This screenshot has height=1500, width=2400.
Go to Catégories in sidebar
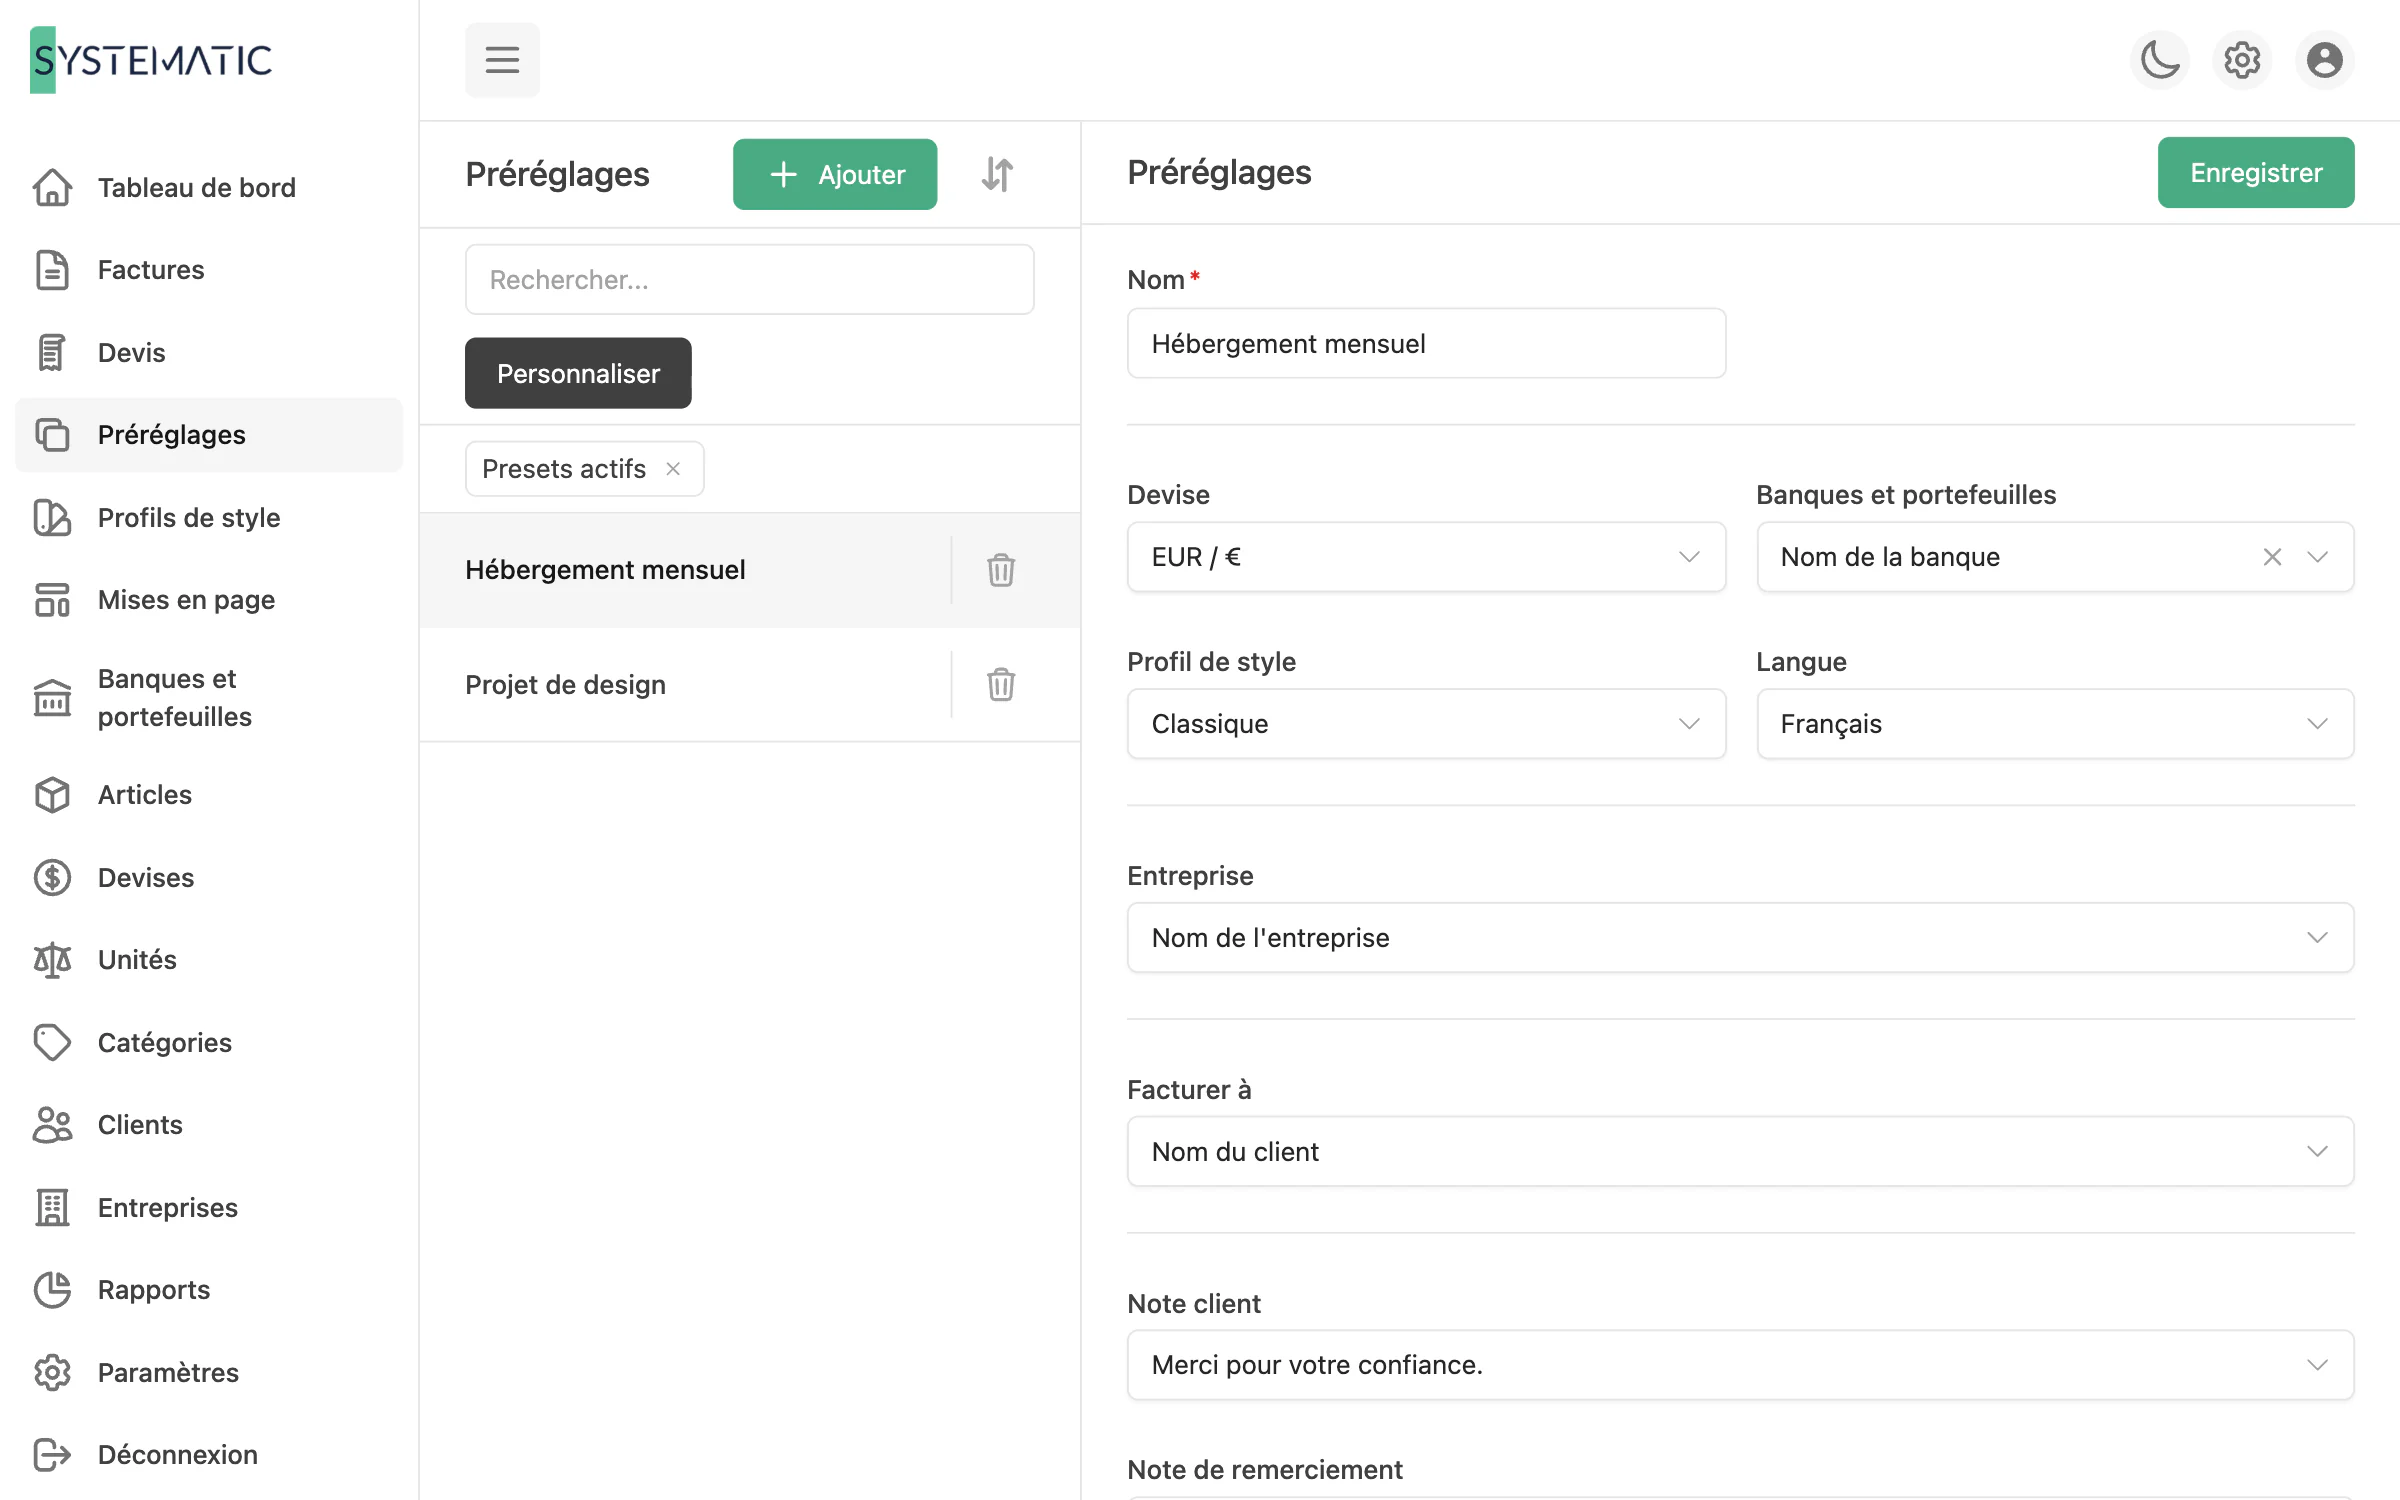[209, 1042]
